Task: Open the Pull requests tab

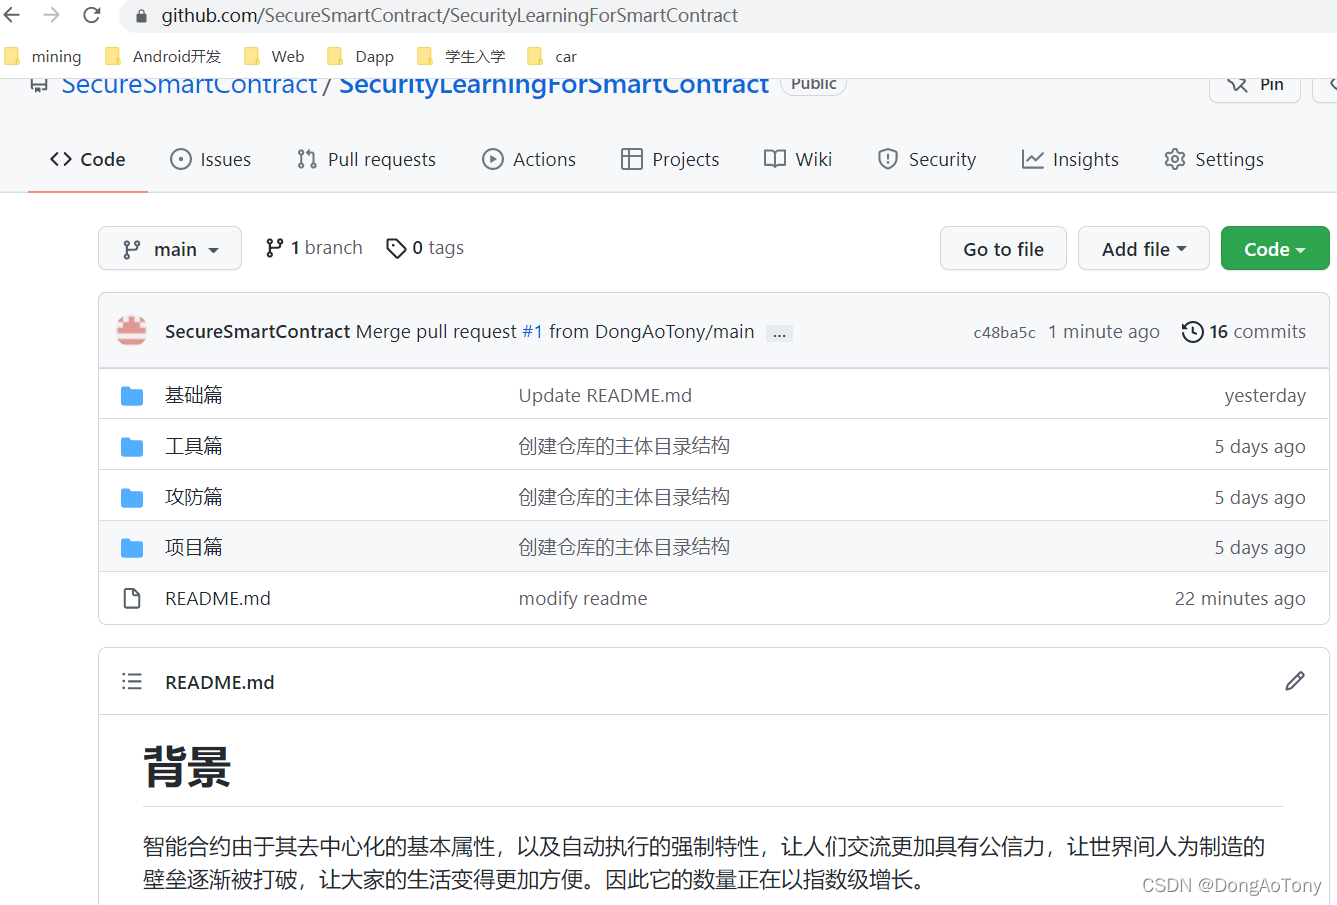Action: click(366, 159)
